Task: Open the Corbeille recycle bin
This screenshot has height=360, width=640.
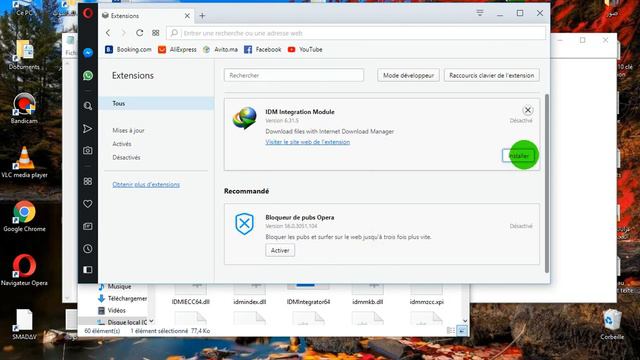Action: tap(612, 325)
